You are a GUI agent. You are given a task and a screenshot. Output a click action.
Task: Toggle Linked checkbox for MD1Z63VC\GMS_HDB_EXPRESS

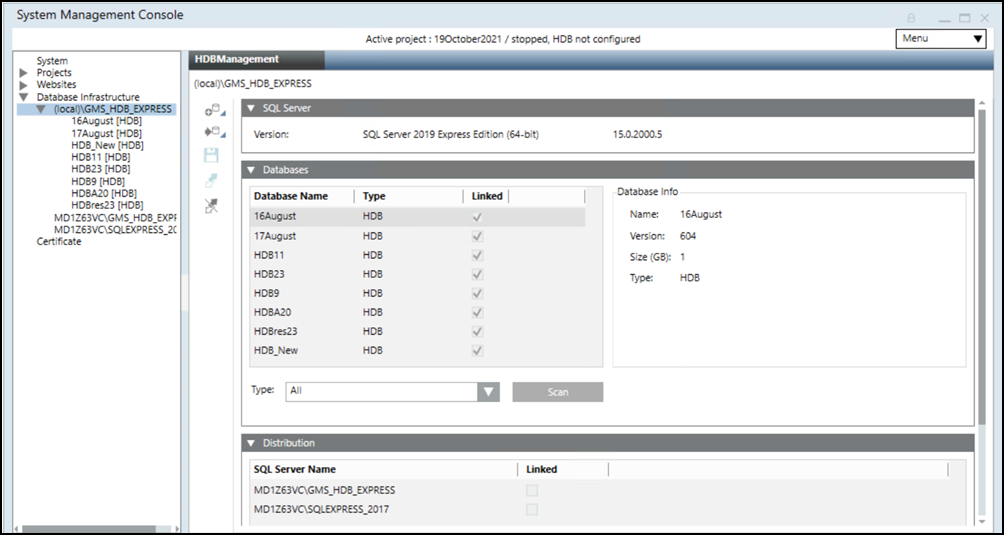(x=532, y=490)
